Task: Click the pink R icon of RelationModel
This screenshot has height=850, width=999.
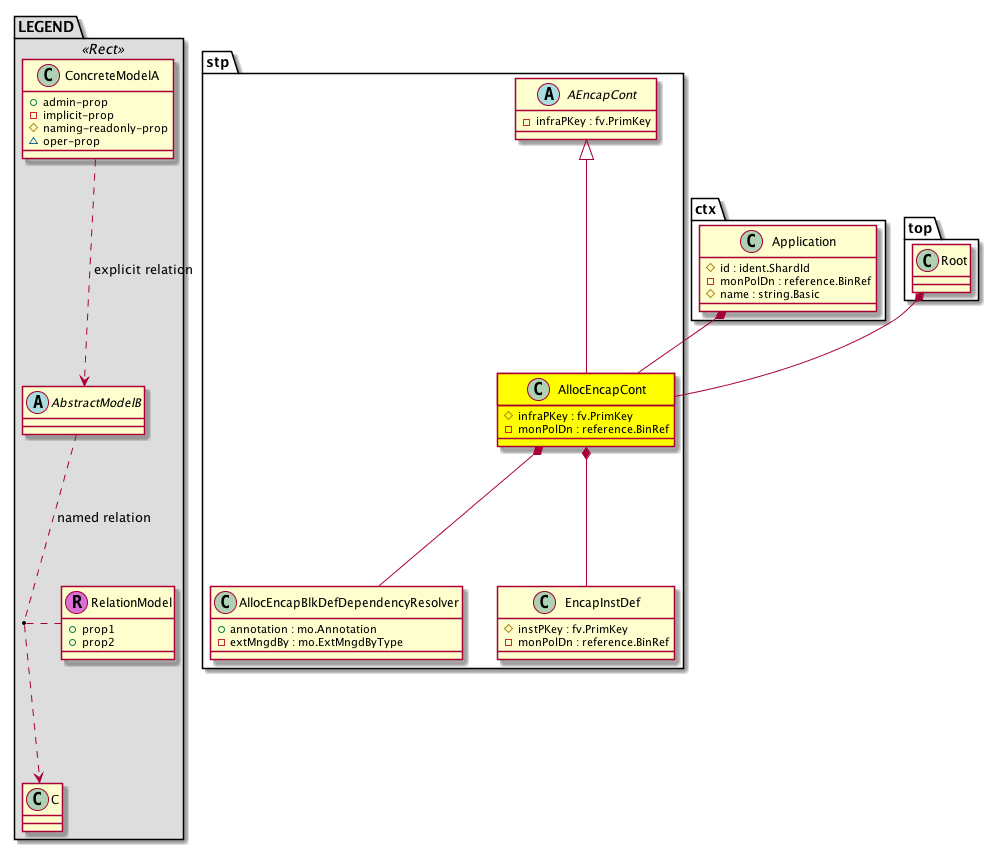Action: pyautogui.click(x=76, y=602)
